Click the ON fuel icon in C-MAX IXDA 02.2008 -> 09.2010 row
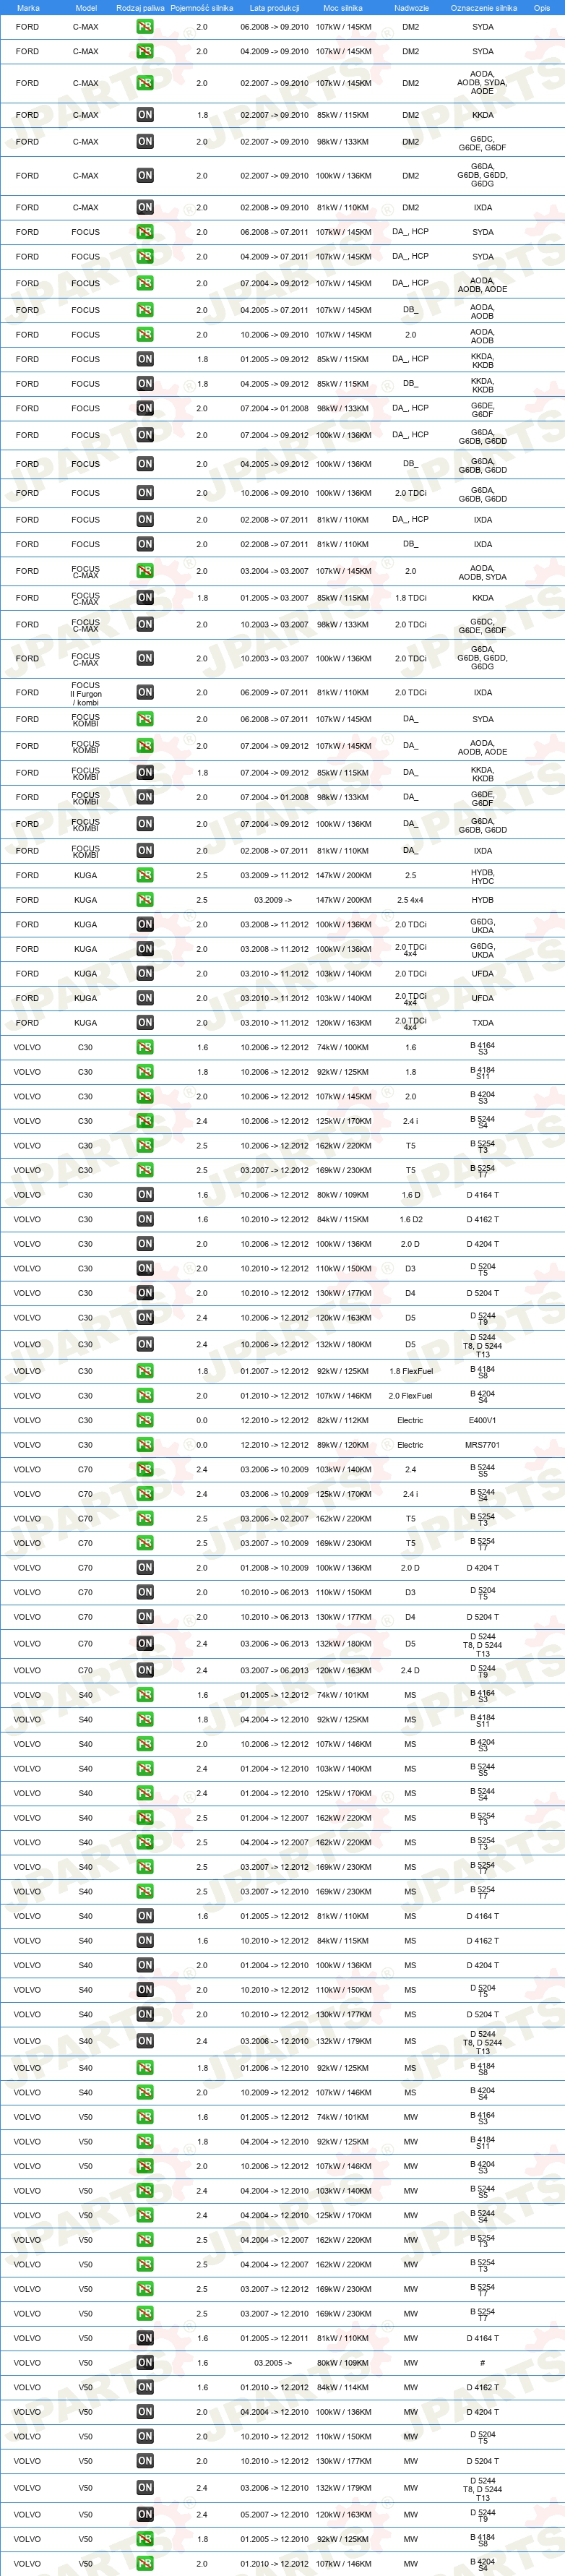The height and width of the screenshot is (2576, 565). (x=145, y=208)
